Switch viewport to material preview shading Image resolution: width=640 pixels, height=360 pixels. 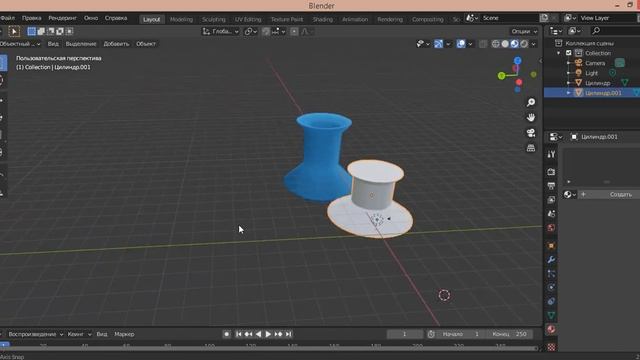point(514,44)
